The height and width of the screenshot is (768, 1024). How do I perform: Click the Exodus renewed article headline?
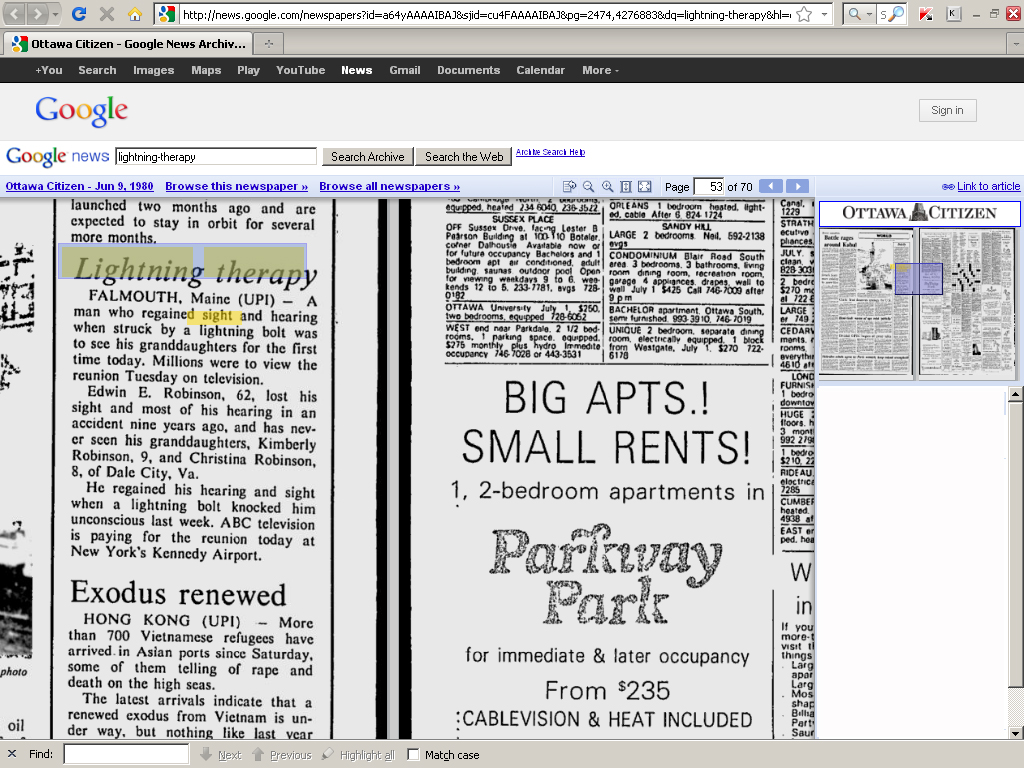[178, 593]
